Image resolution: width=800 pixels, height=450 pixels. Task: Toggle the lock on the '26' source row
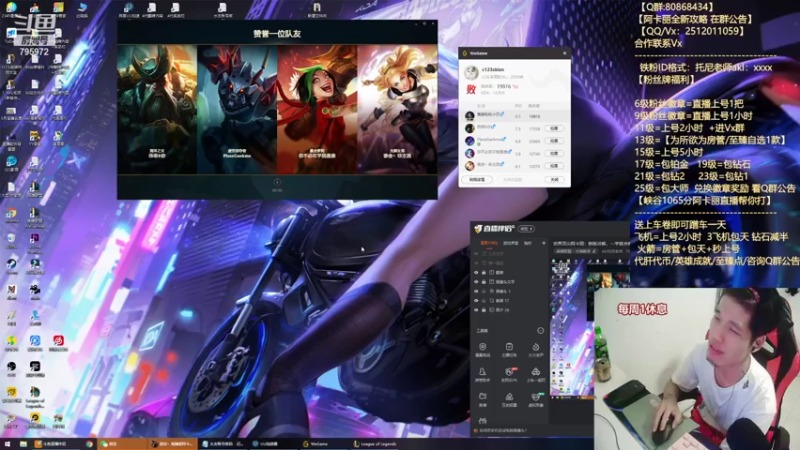(484, 310)
